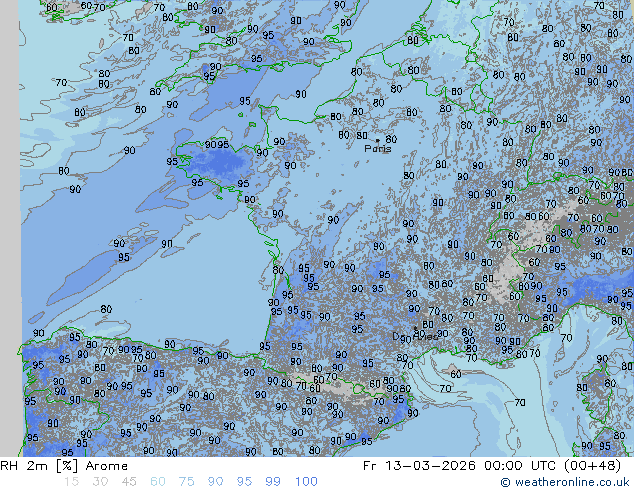Click legend value 75
The height and width of the screenshot is (490, 634).
(x=186, y=482)
